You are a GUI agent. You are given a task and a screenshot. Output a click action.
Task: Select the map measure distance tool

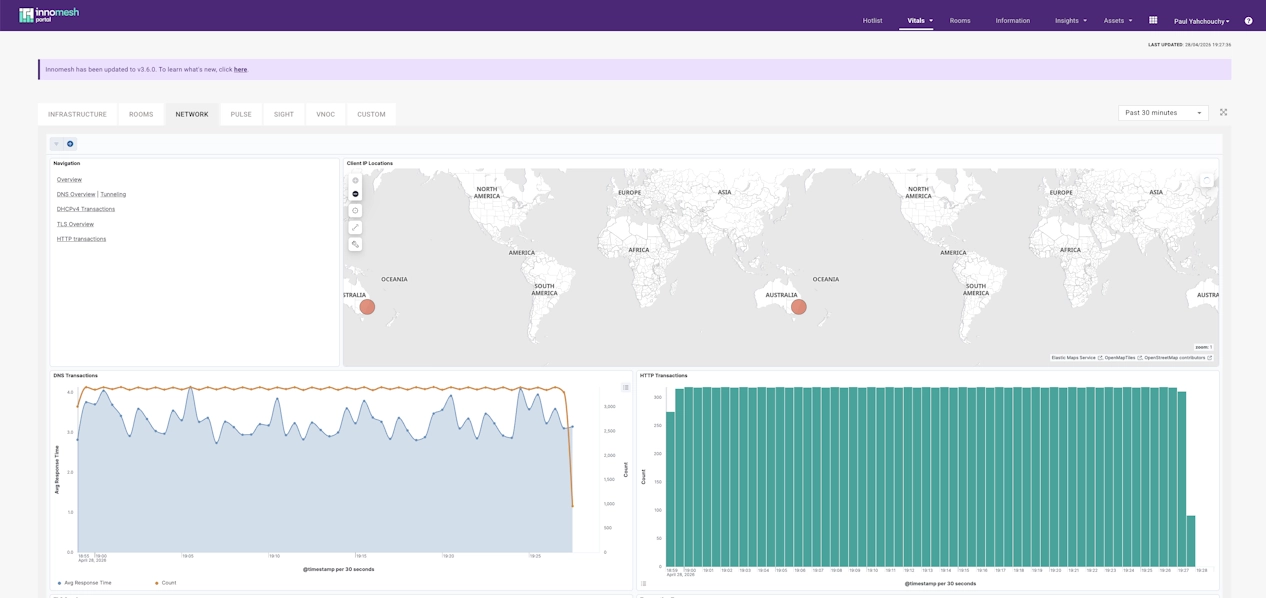tap(355, 227)
